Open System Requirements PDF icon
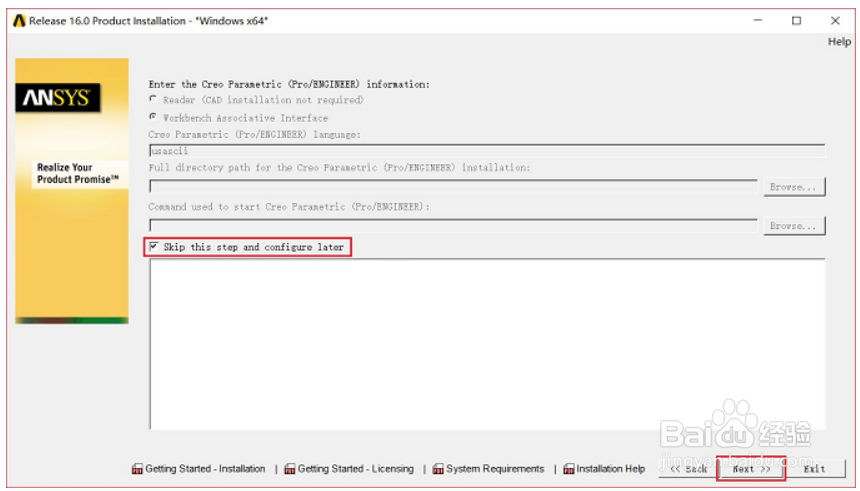The image size is (860, 491). tap(438, 469)
